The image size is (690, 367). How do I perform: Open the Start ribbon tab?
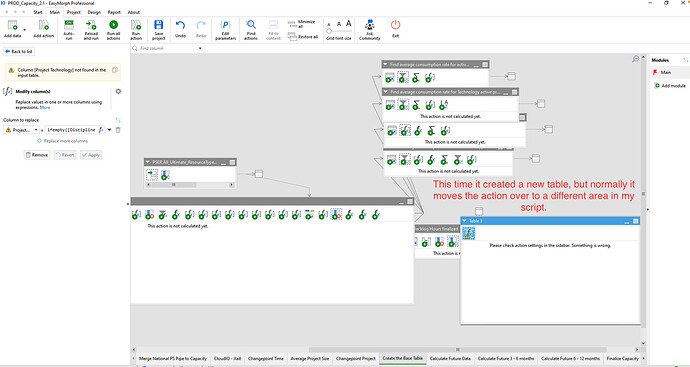[x=38, y=12]
